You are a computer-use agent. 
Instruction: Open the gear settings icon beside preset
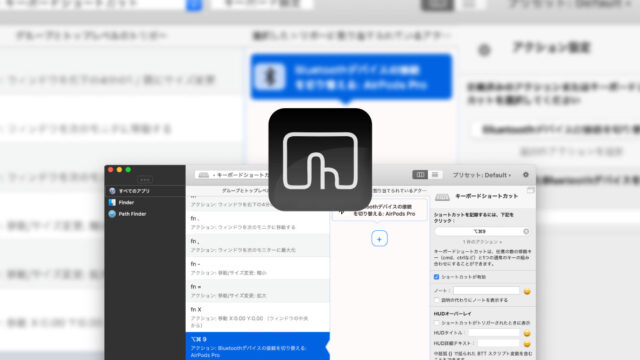click(x=526, y=175)
